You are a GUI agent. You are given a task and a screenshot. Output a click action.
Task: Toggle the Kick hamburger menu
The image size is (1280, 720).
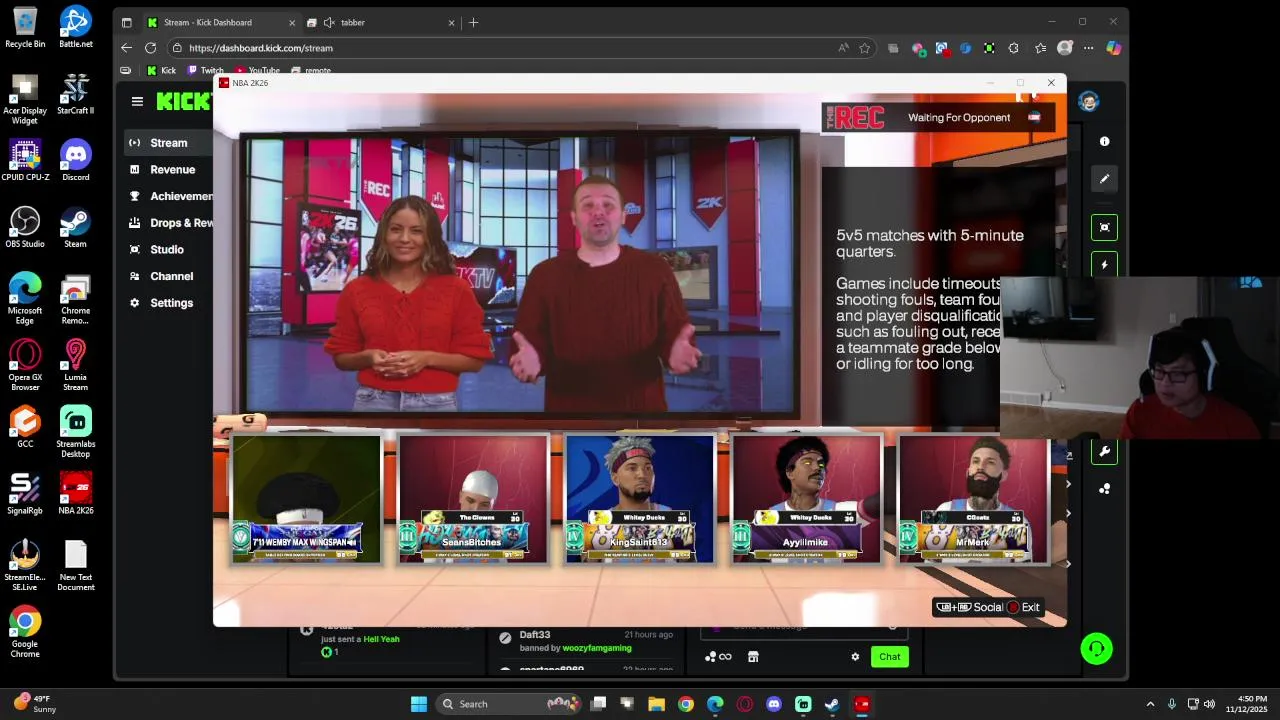point(137,101)
